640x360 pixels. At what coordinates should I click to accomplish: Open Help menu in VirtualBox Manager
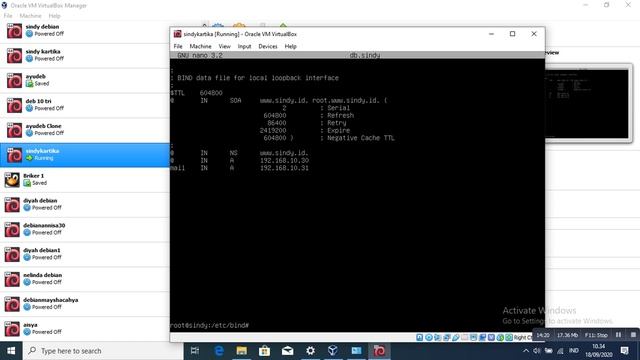(x=54, y=16)
